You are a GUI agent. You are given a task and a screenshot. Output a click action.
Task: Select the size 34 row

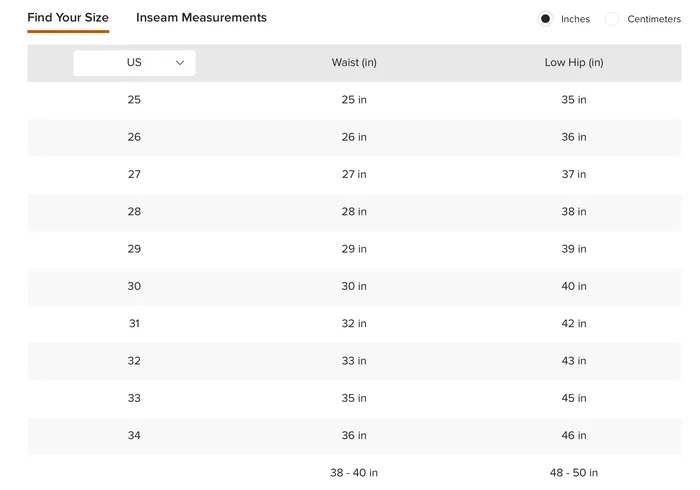coord(354,436)
